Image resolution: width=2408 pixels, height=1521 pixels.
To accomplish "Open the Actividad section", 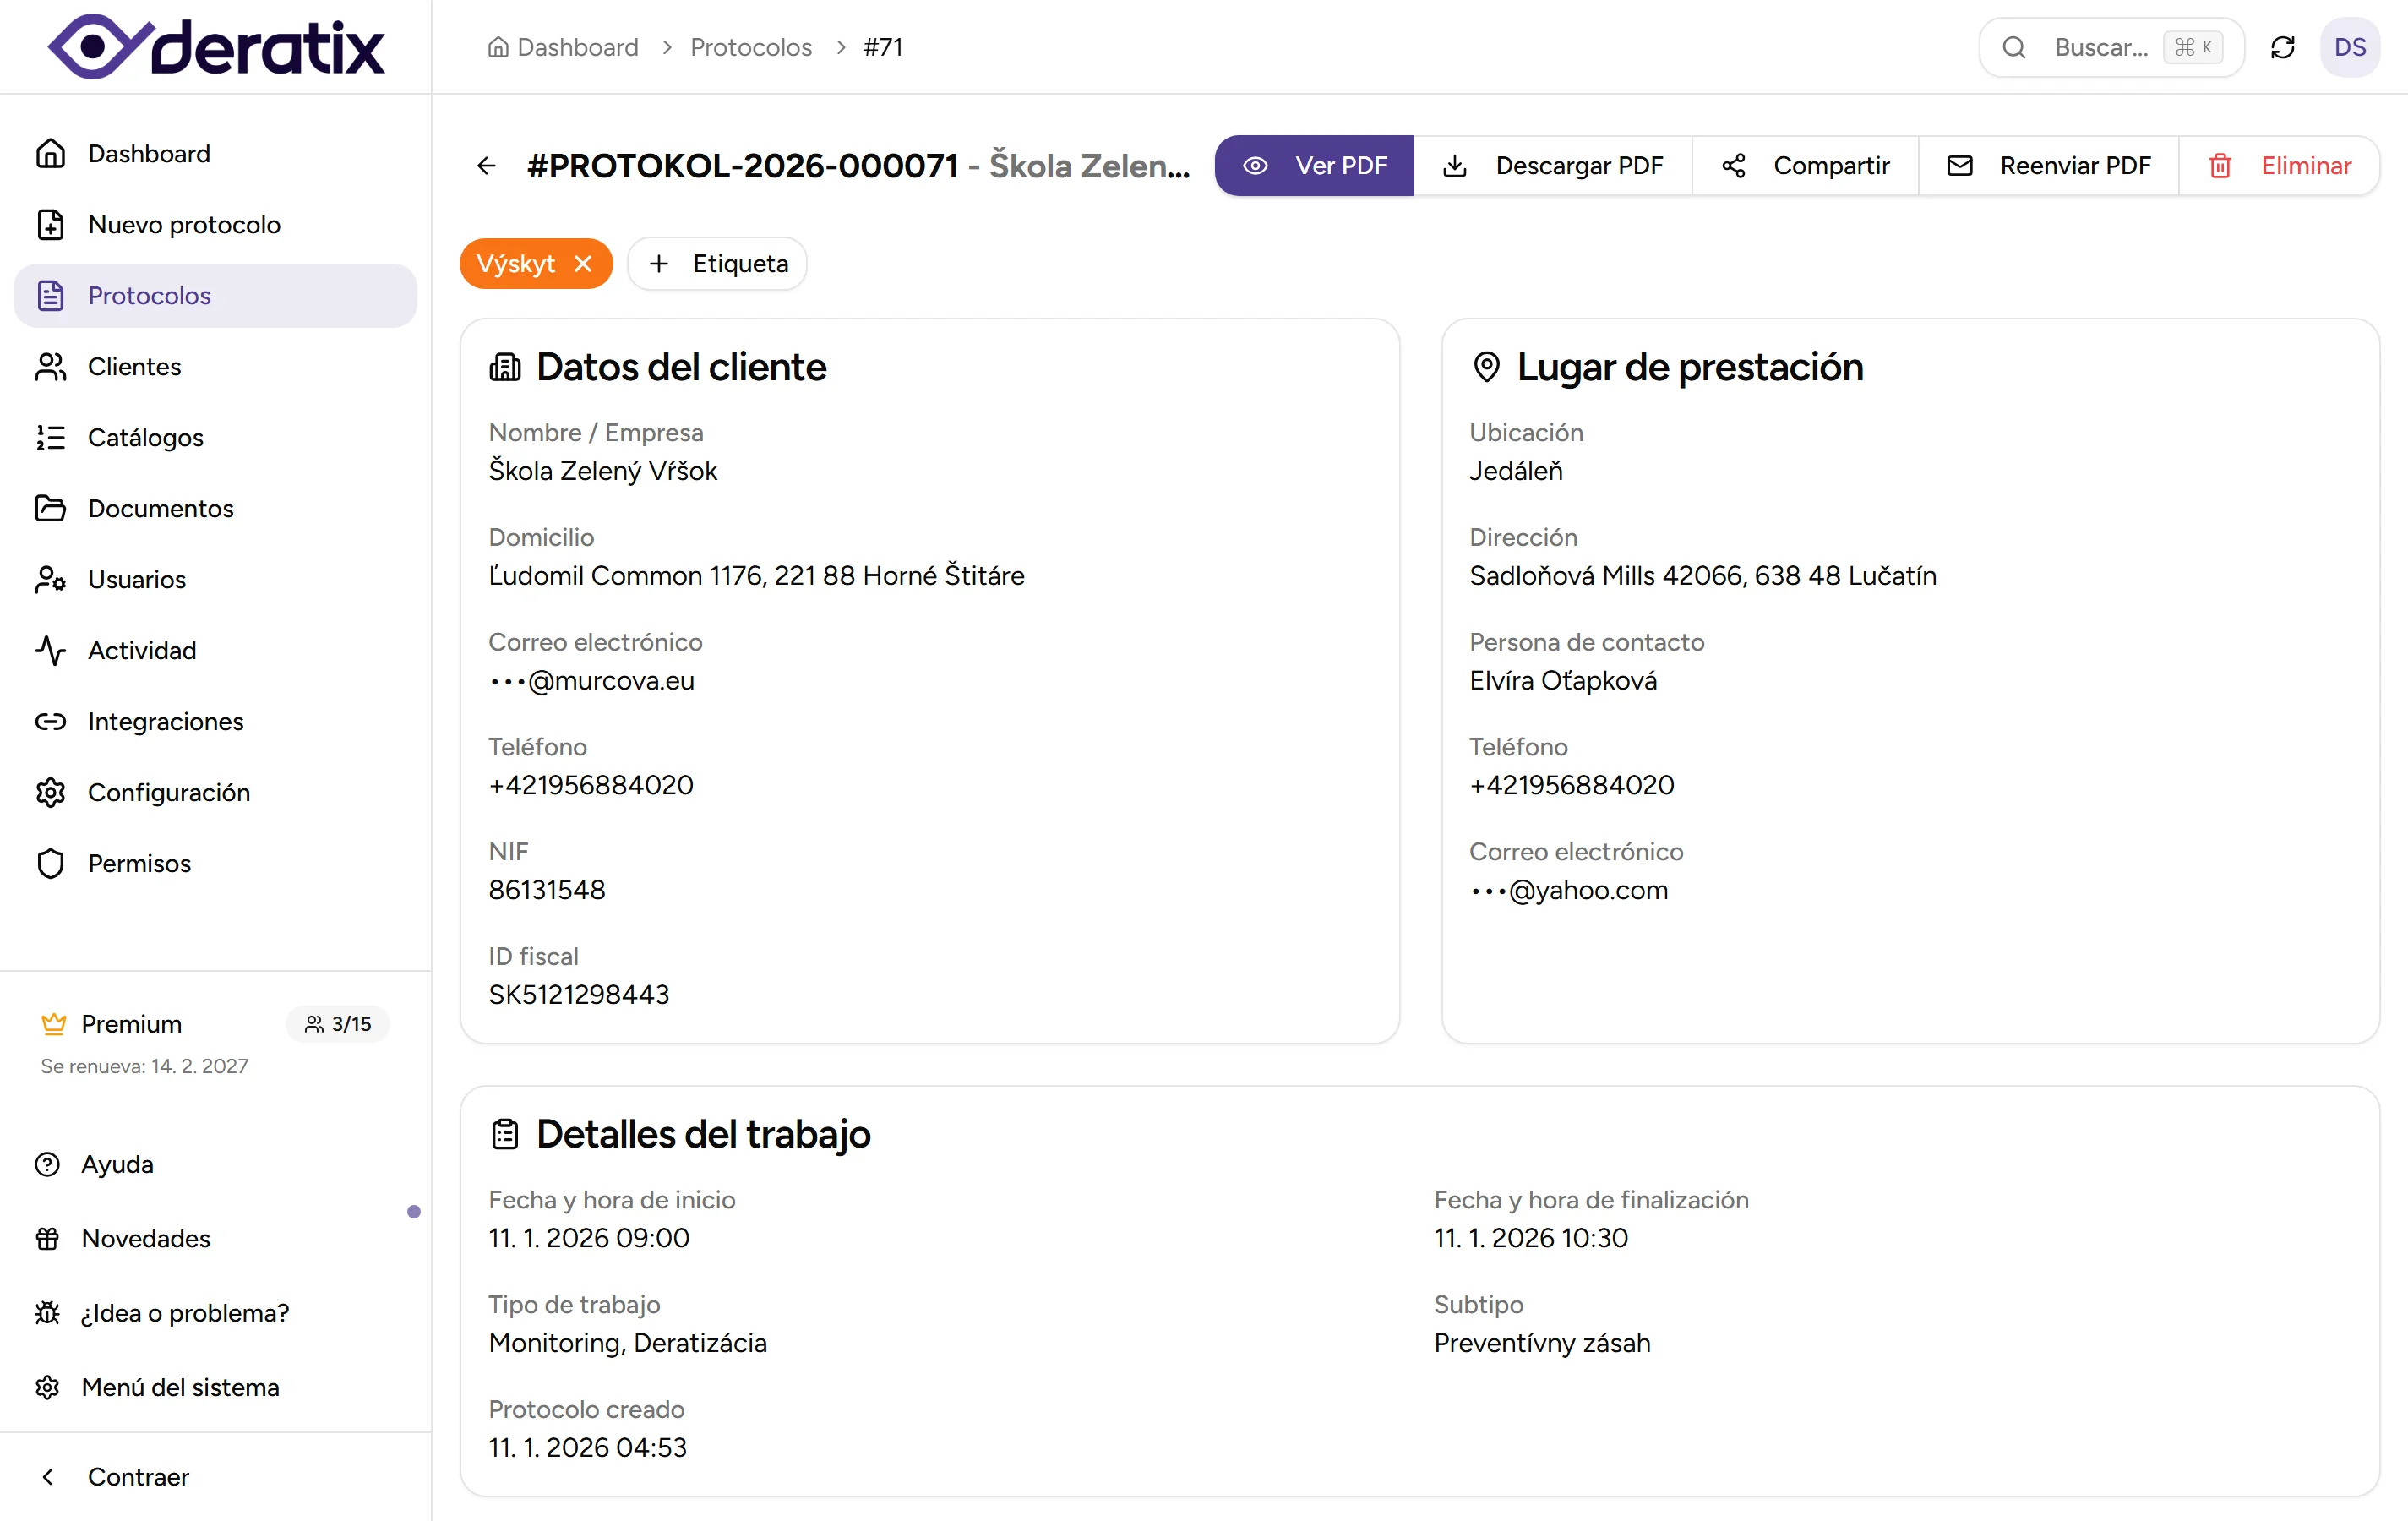I will (142, 650).
